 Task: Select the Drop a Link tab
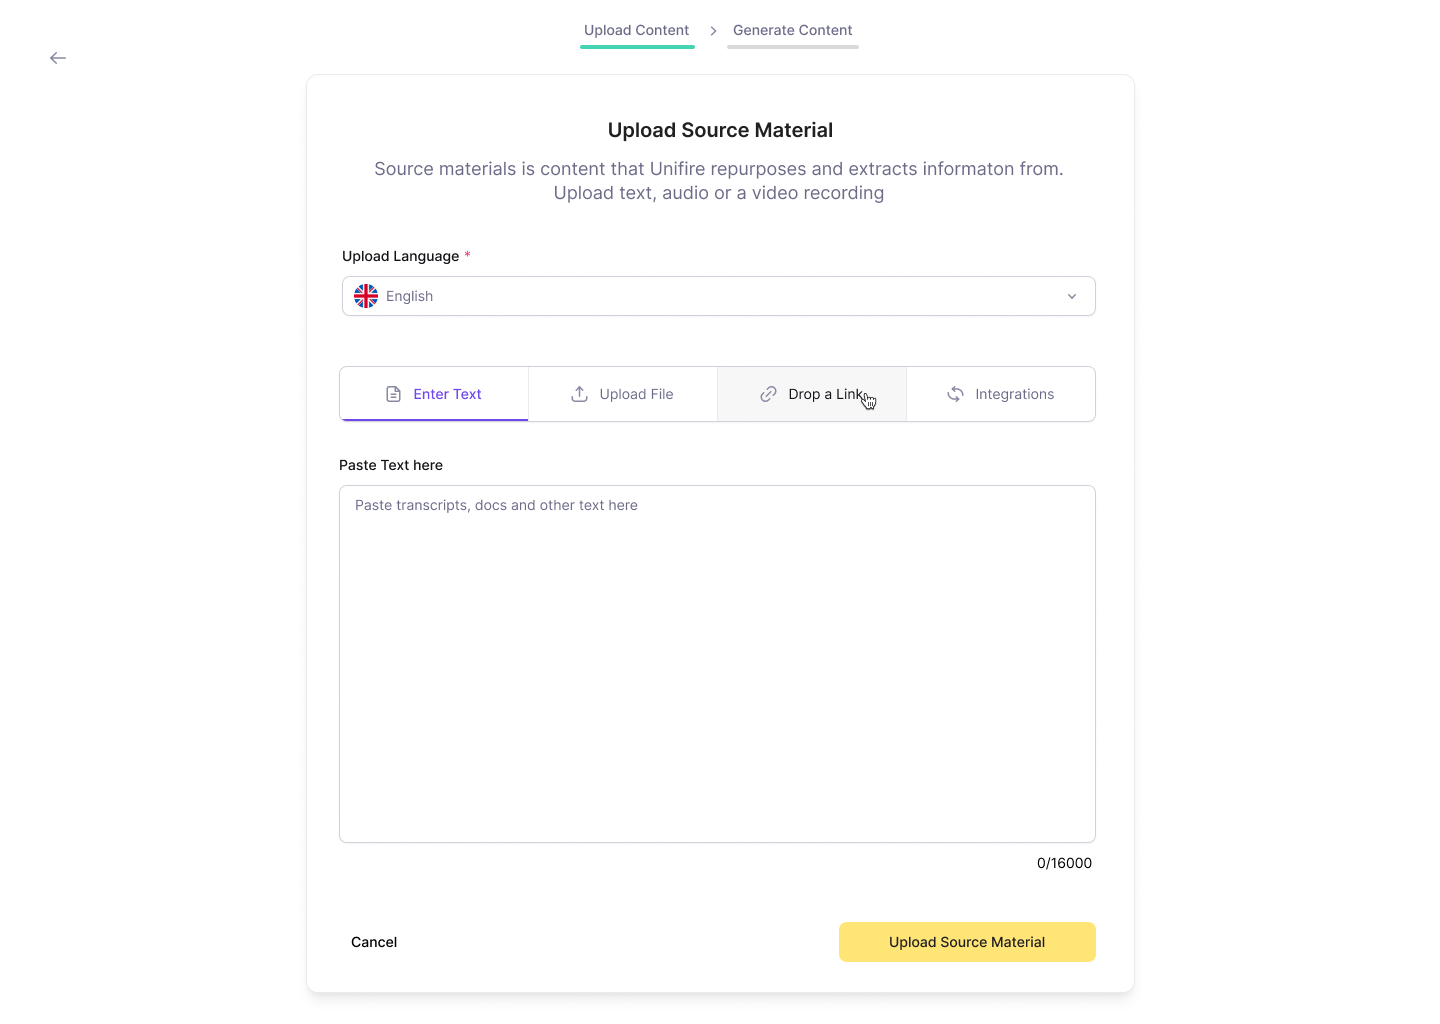(812, 394)
